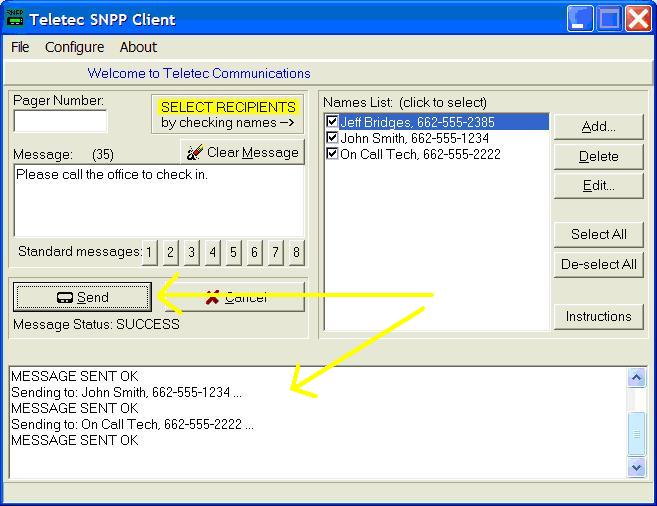
Task: Click the eraser icon on Clear Message
Action: click(x=195, y=152)
